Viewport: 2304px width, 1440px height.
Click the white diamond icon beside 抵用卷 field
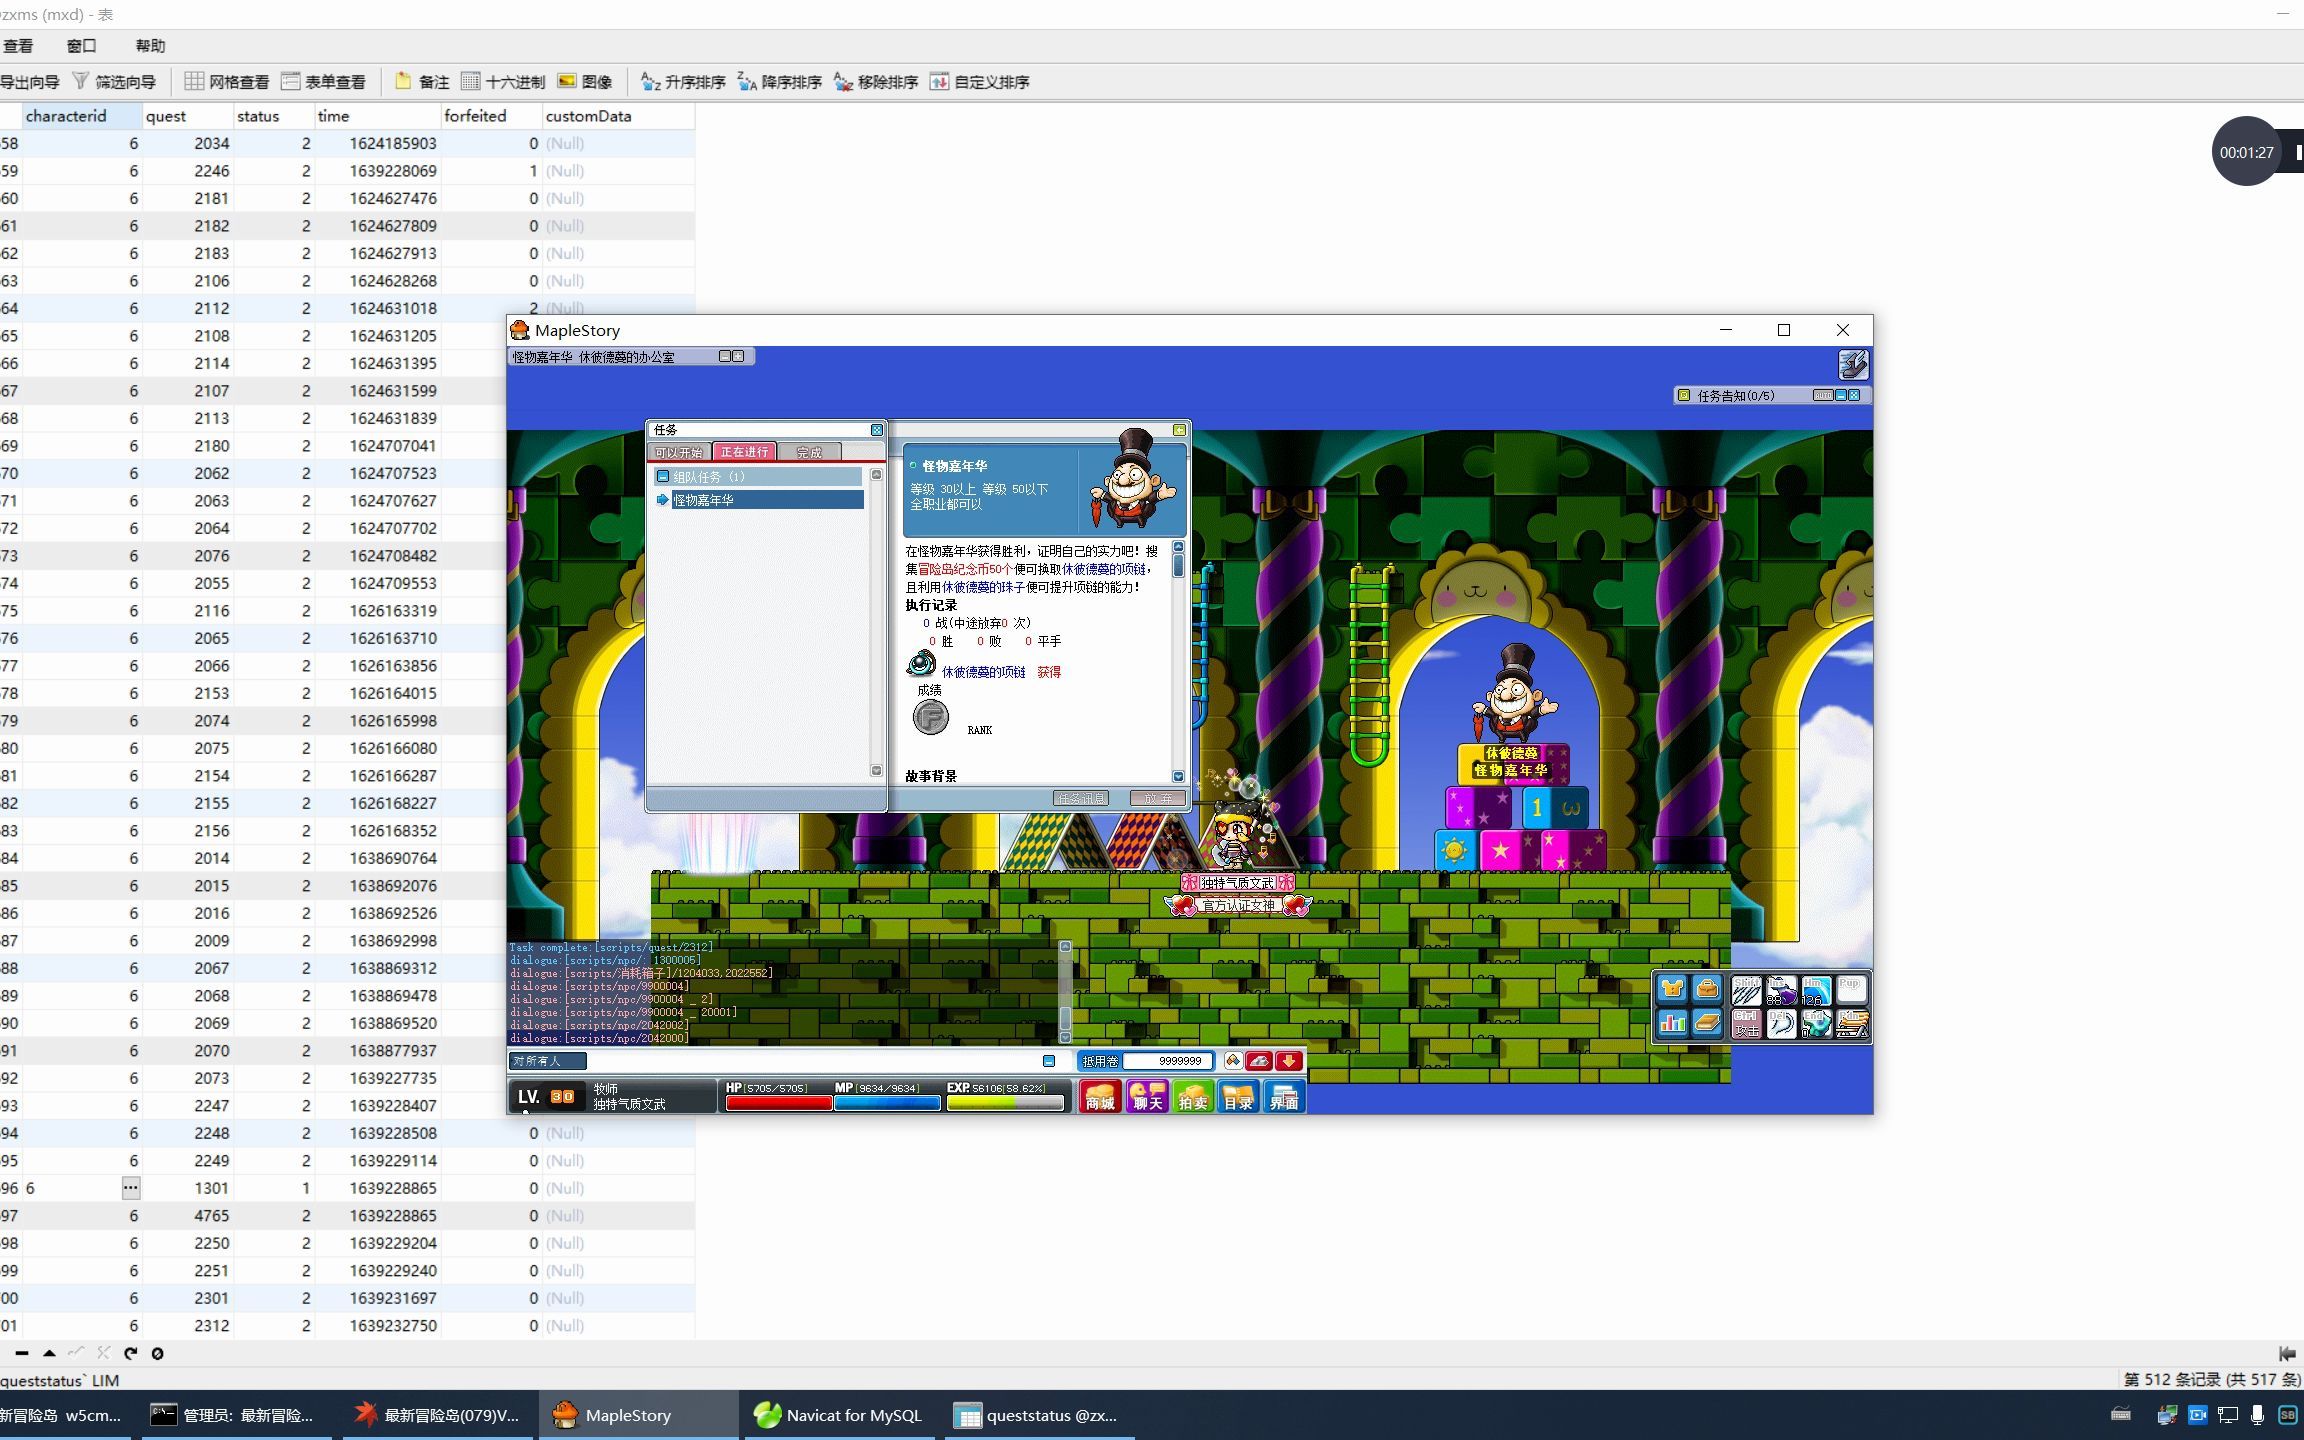coord(1233,1061)
